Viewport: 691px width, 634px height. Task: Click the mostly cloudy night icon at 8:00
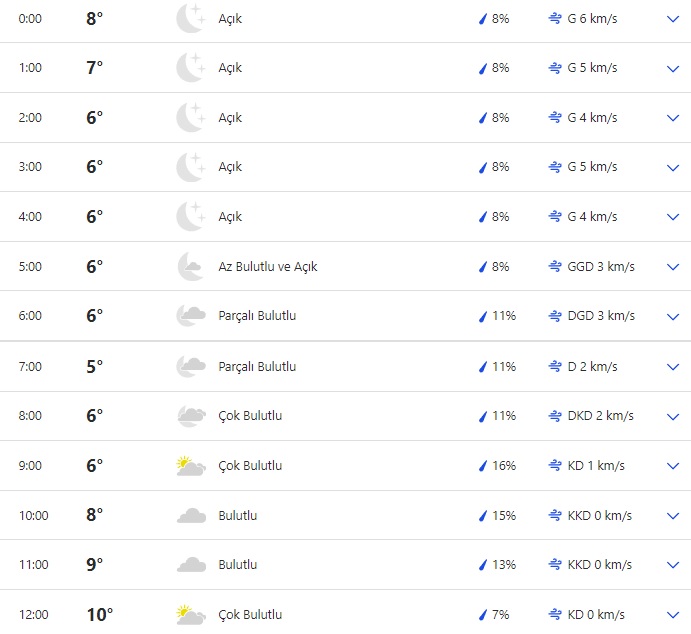(x=190, y=416)
